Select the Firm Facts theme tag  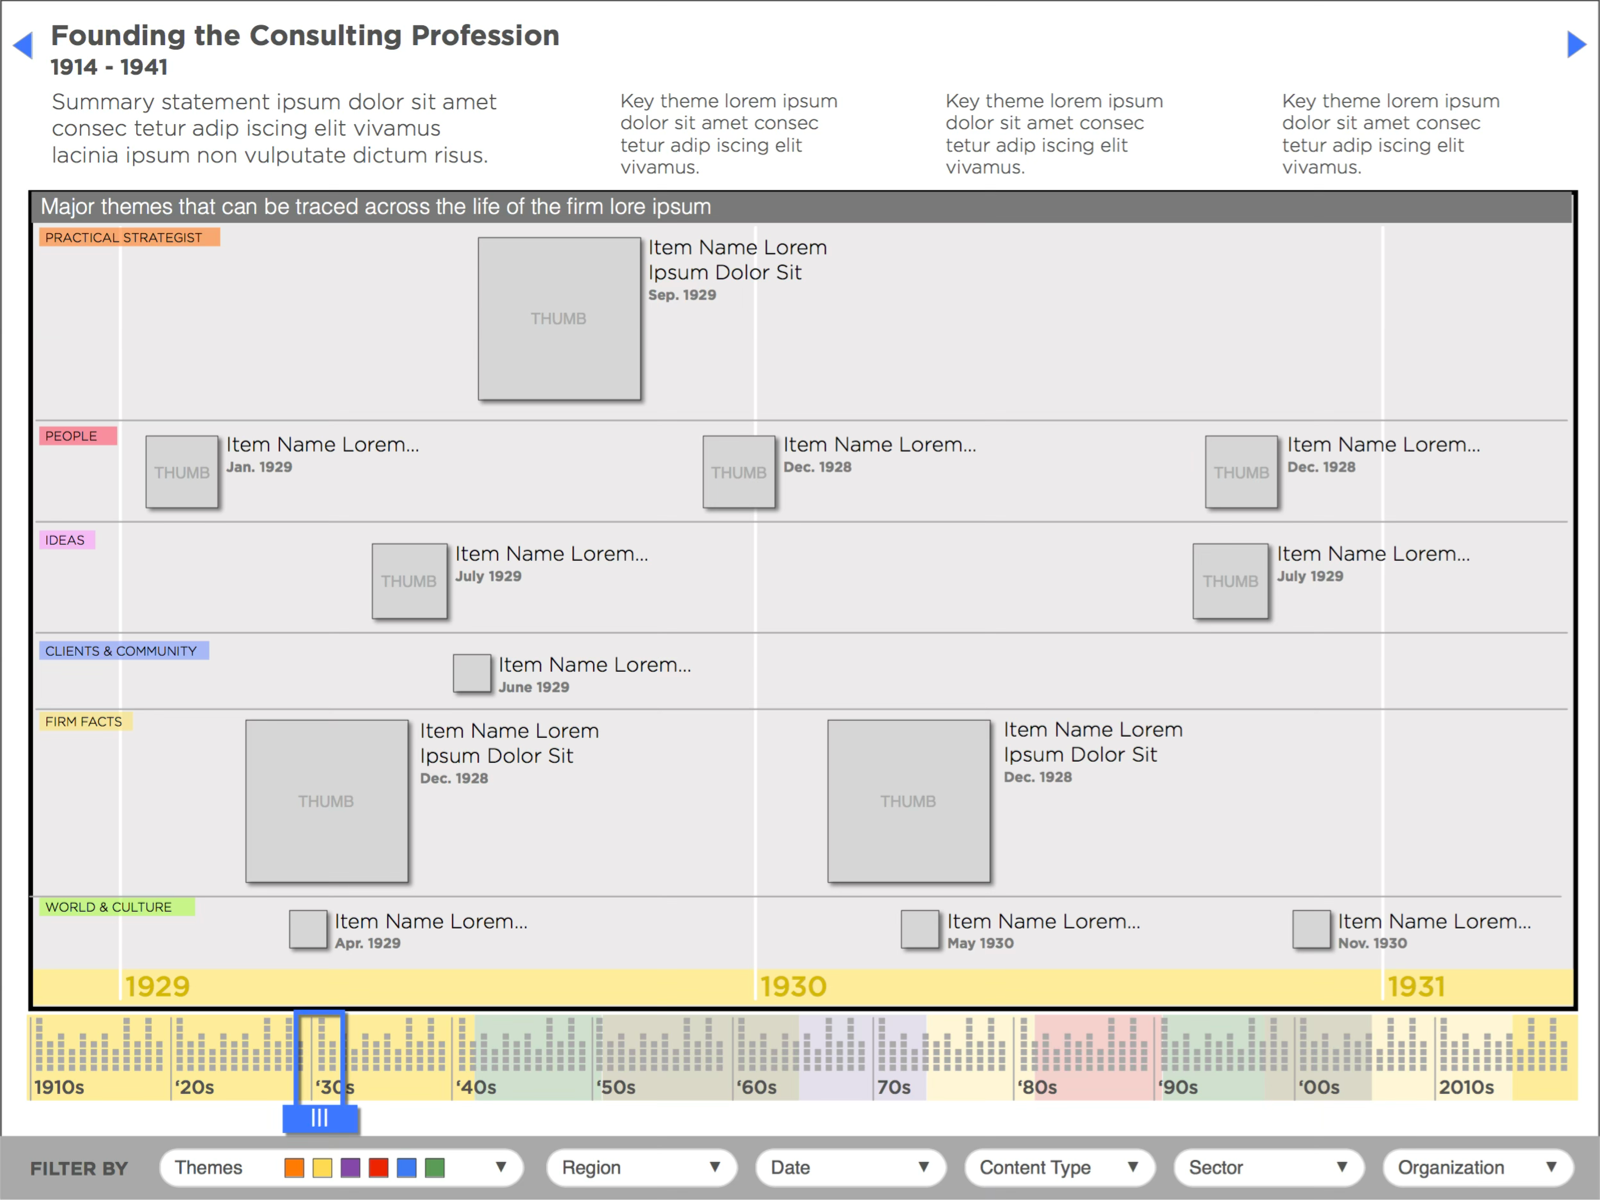tap(85, 721)
